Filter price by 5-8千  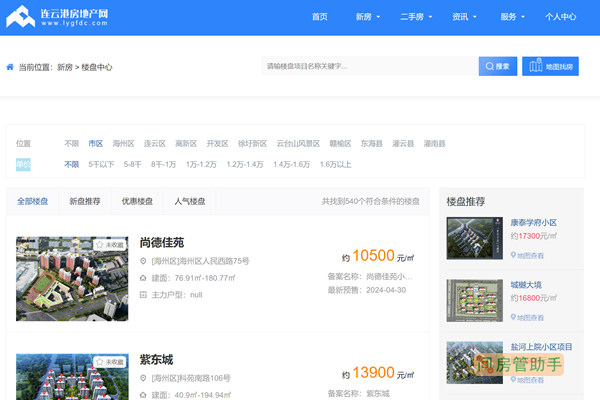[132, 165]
